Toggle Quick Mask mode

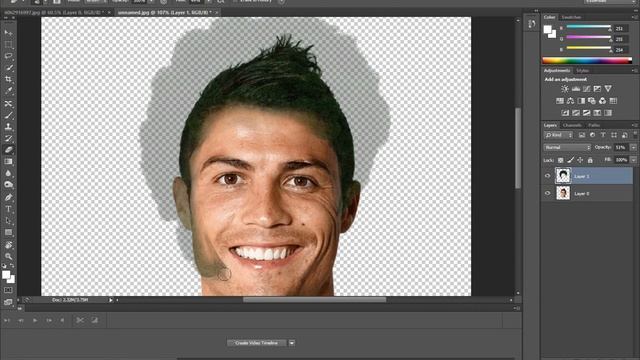tap(8, 290)
